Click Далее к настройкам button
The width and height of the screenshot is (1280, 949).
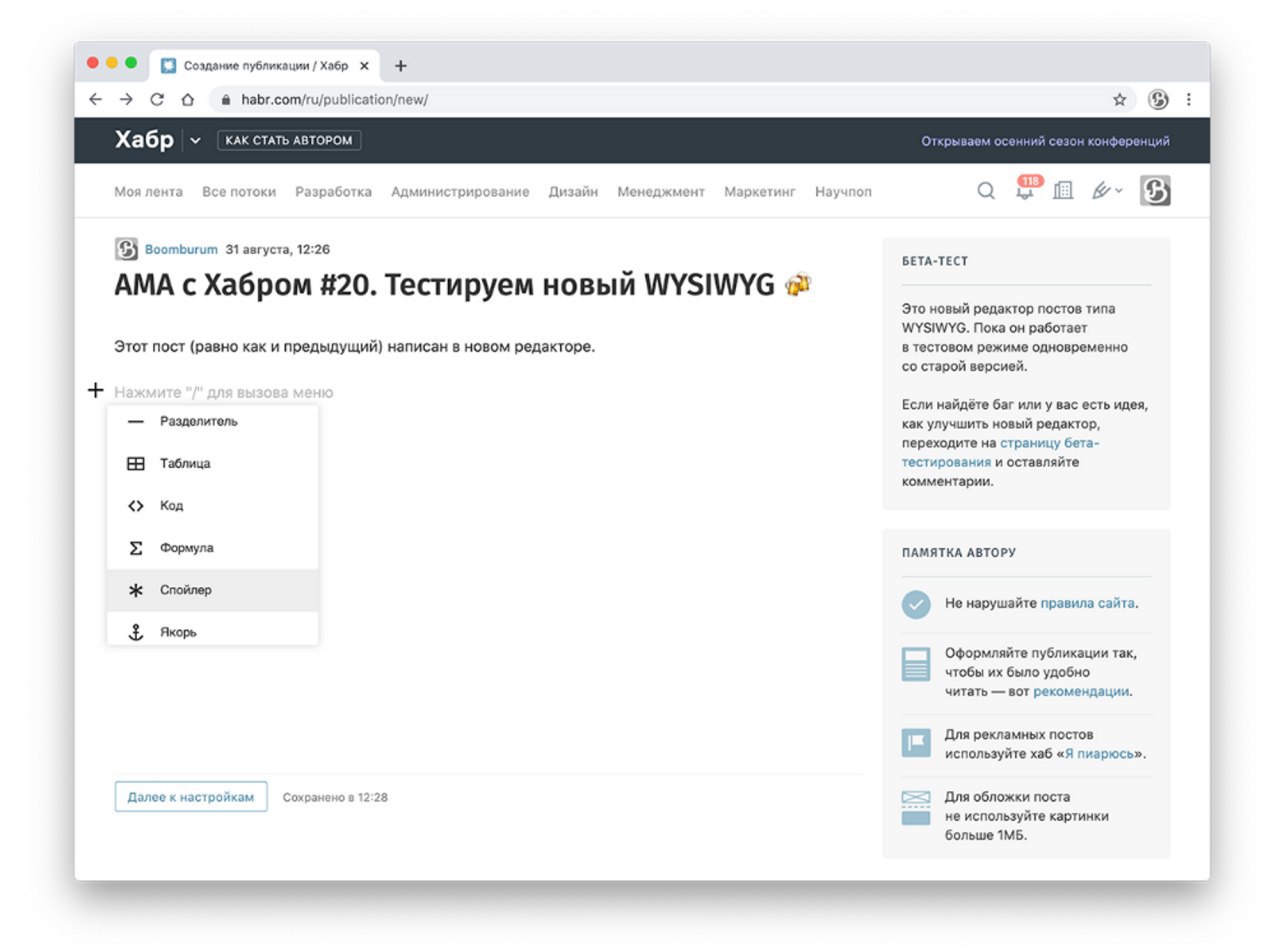pyautogui.click(x=191, y=797)
